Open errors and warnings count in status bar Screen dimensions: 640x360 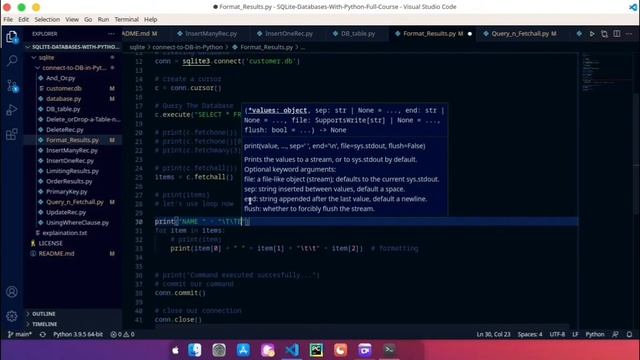tap(122, 334)
